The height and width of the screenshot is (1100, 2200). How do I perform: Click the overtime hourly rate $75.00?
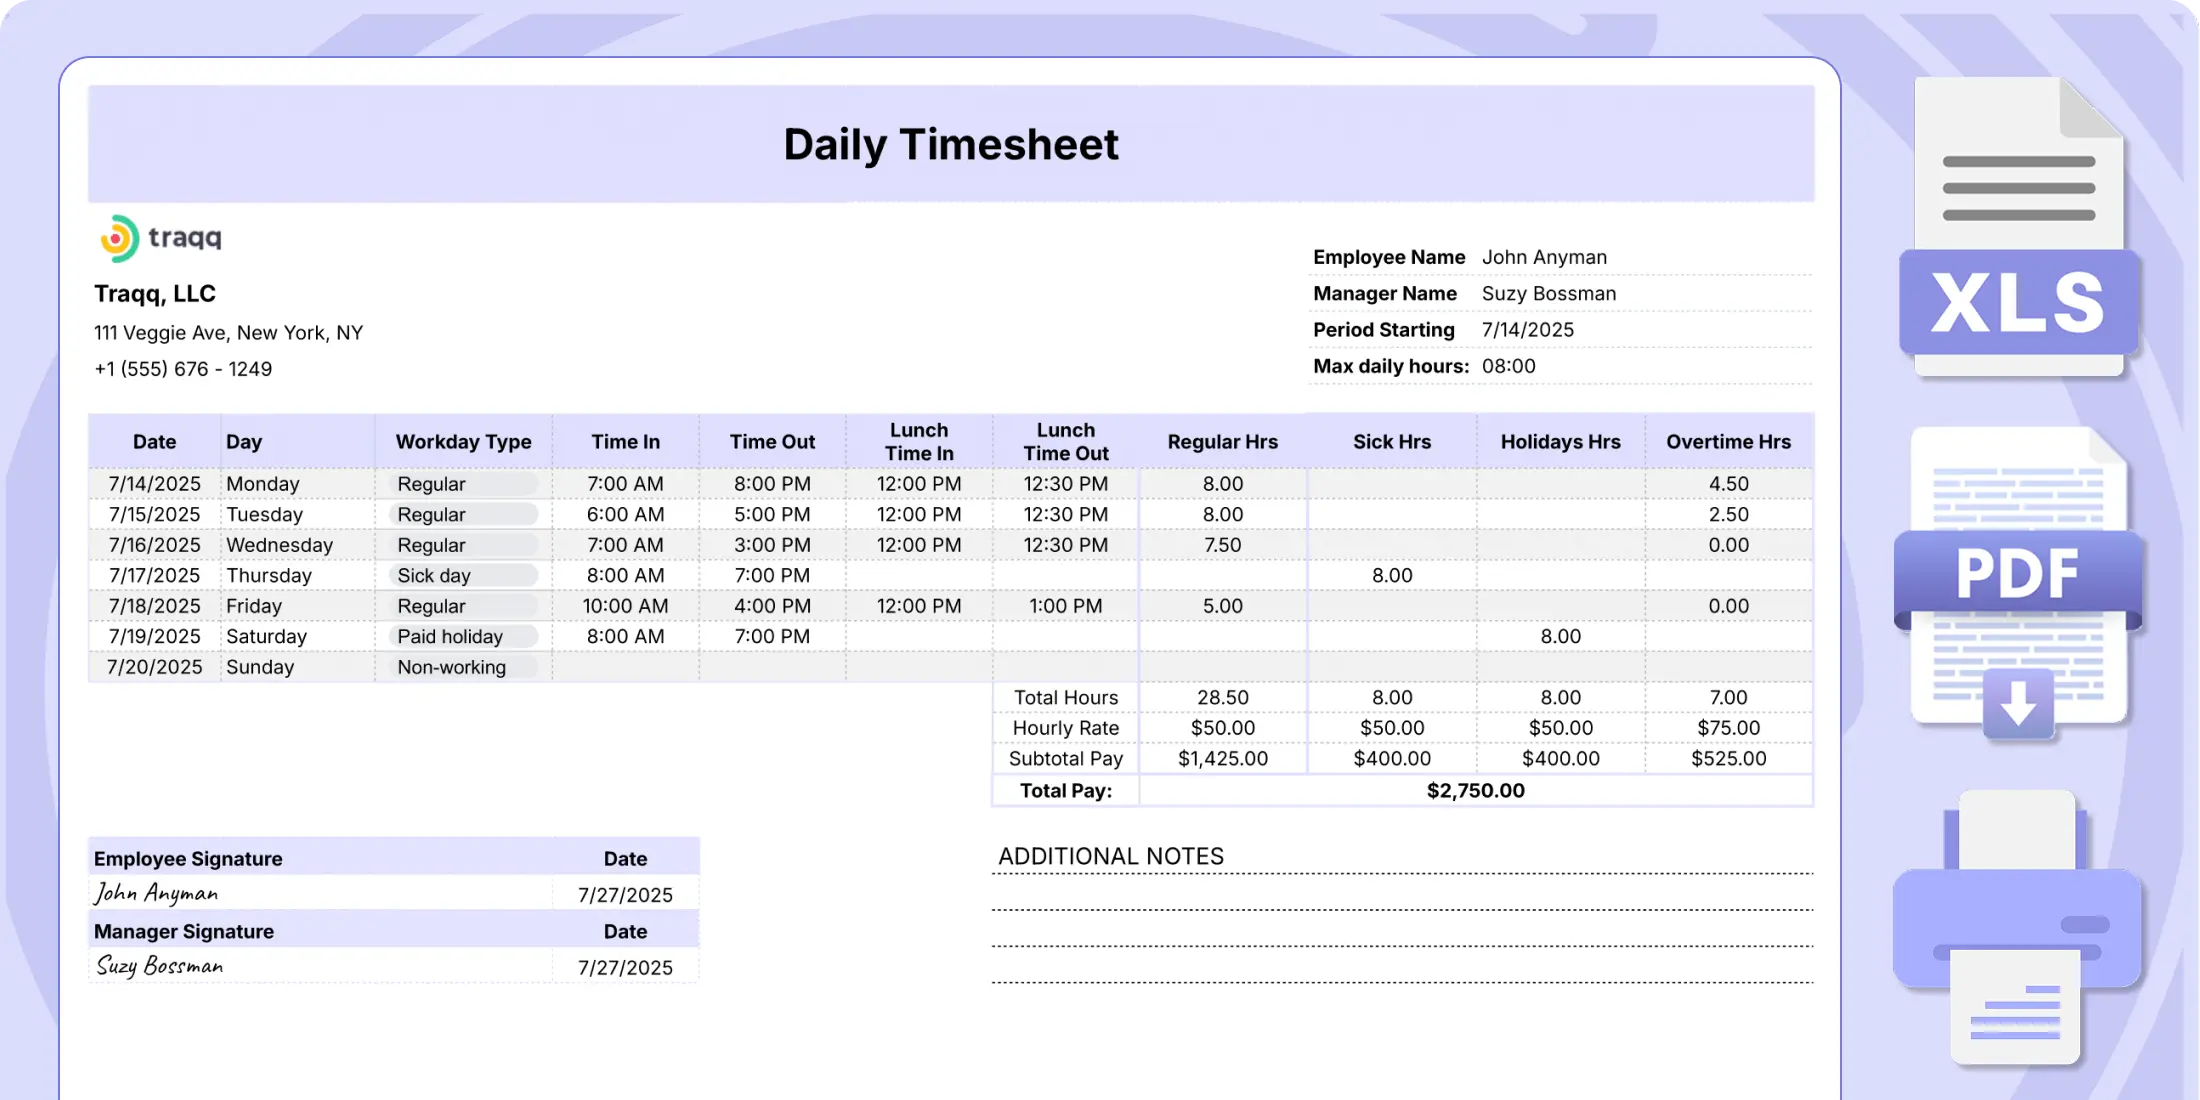[x=1728, y=728]
